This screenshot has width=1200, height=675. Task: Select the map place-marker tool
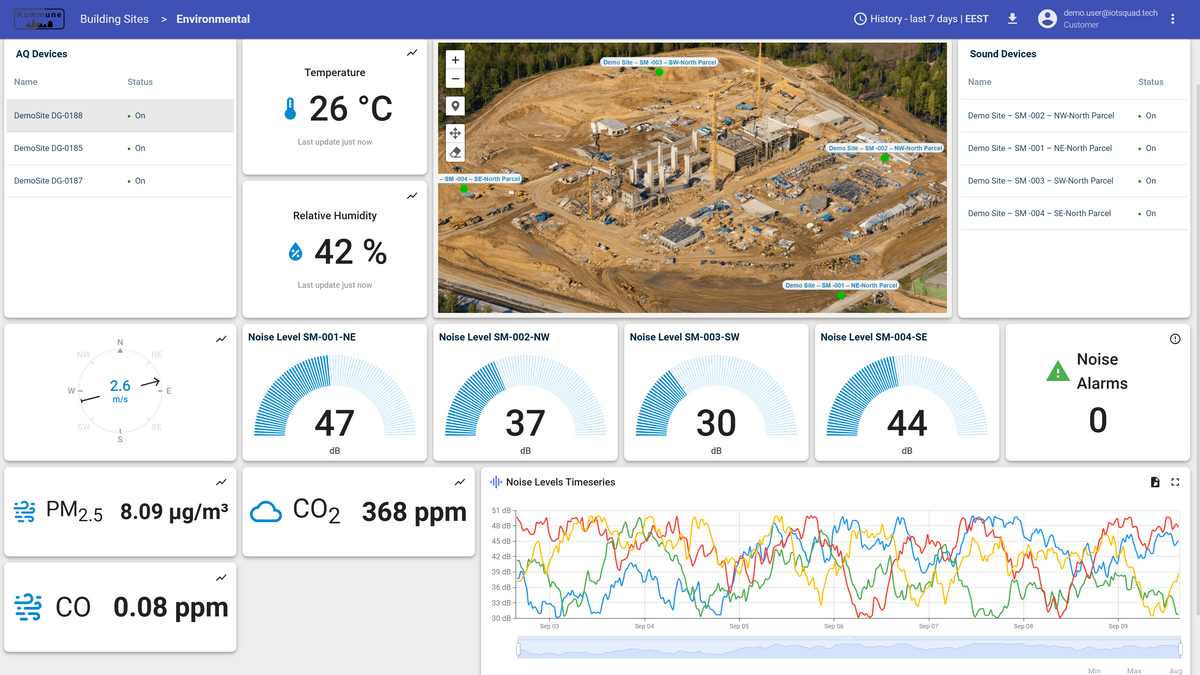tap(455, 106)
